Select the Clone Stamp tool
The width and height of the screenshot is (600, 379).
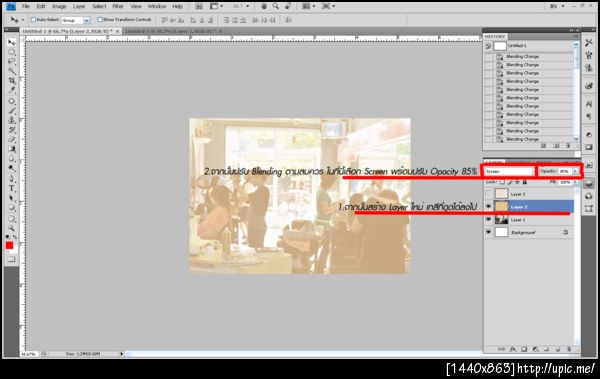coord(11,121)
